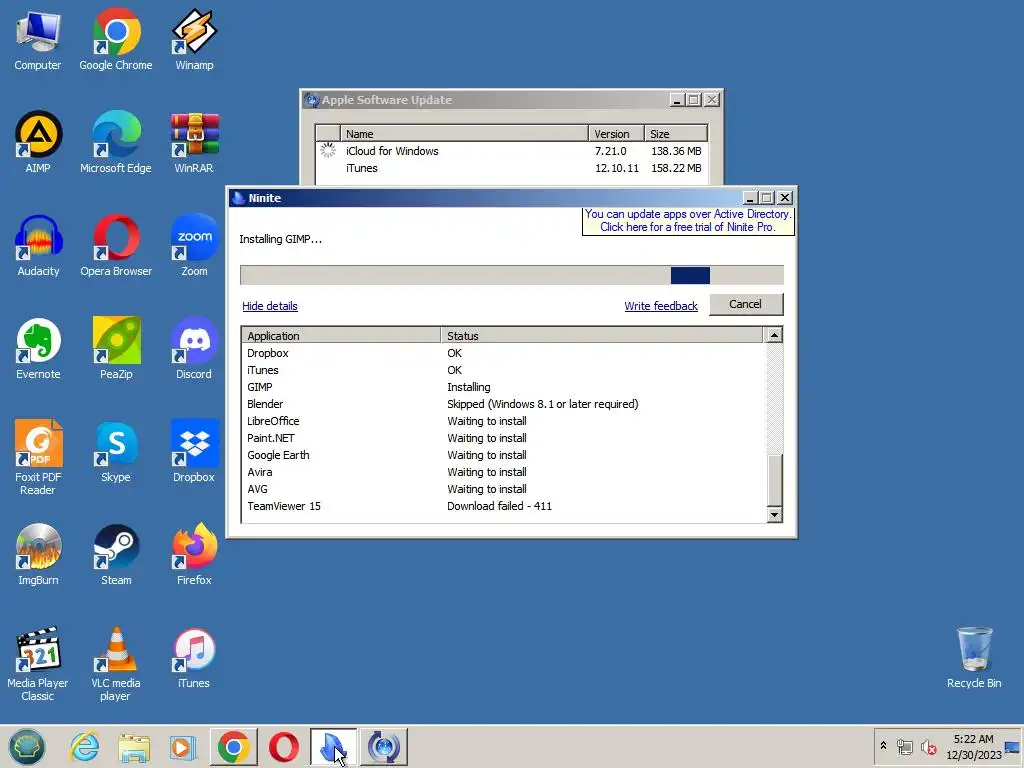Select the Dropbox row in Ninite list
Viewport: 1024px width, 768px height.
click(x=503, y=353)
